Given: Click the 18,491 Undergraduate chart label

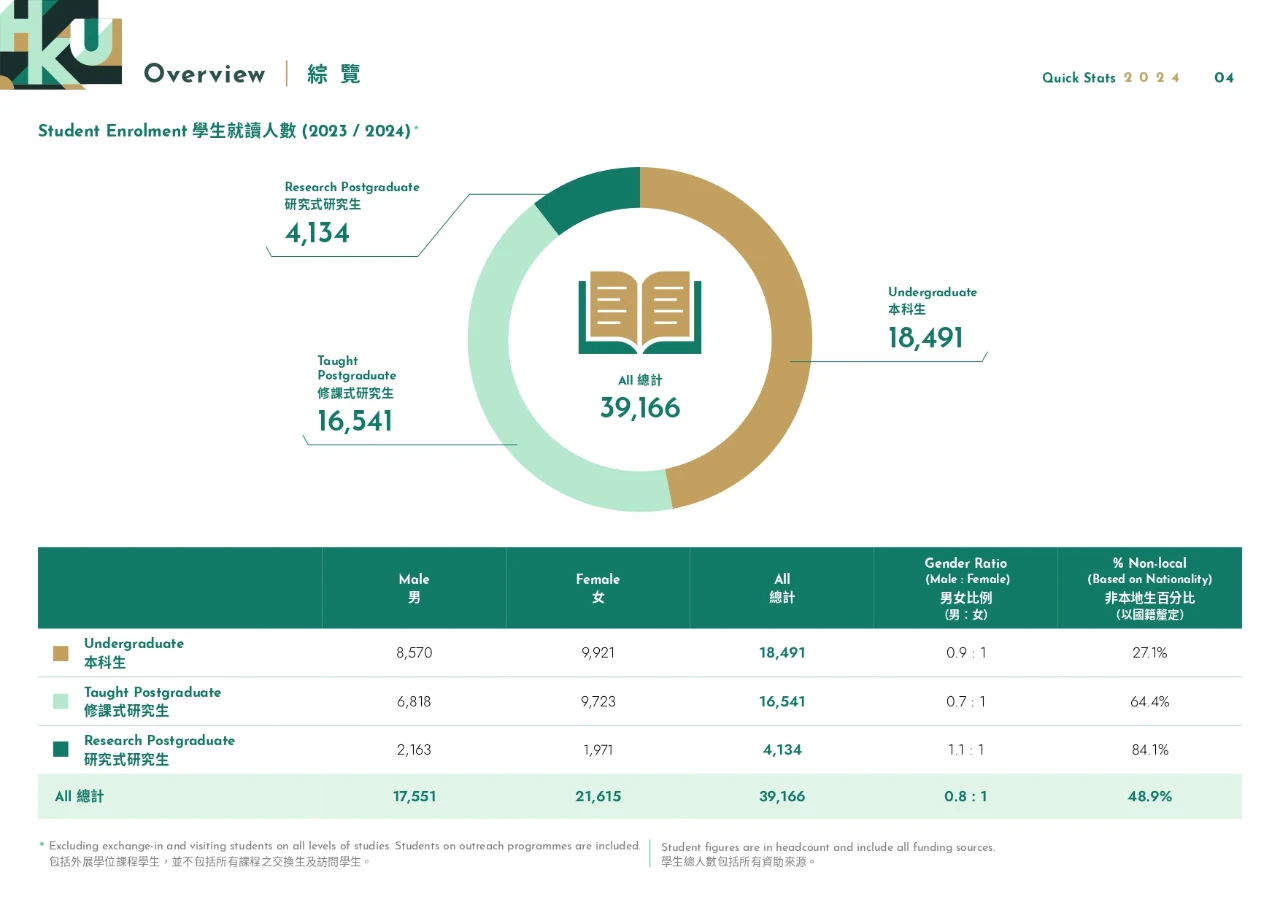Looking at the screenshot, I should [925, 338].
